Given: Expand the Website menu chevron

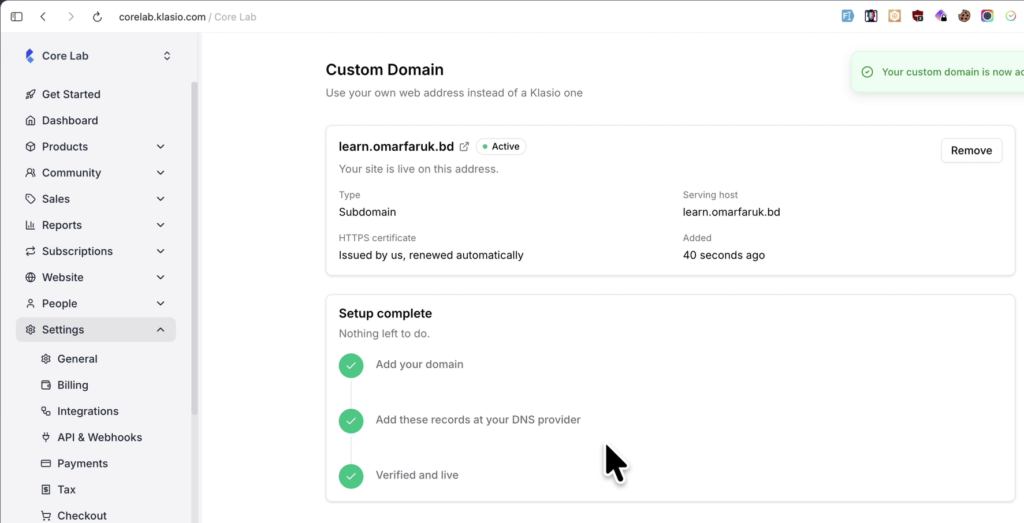Looking at the screenshot, I should [x=161, y=277].
